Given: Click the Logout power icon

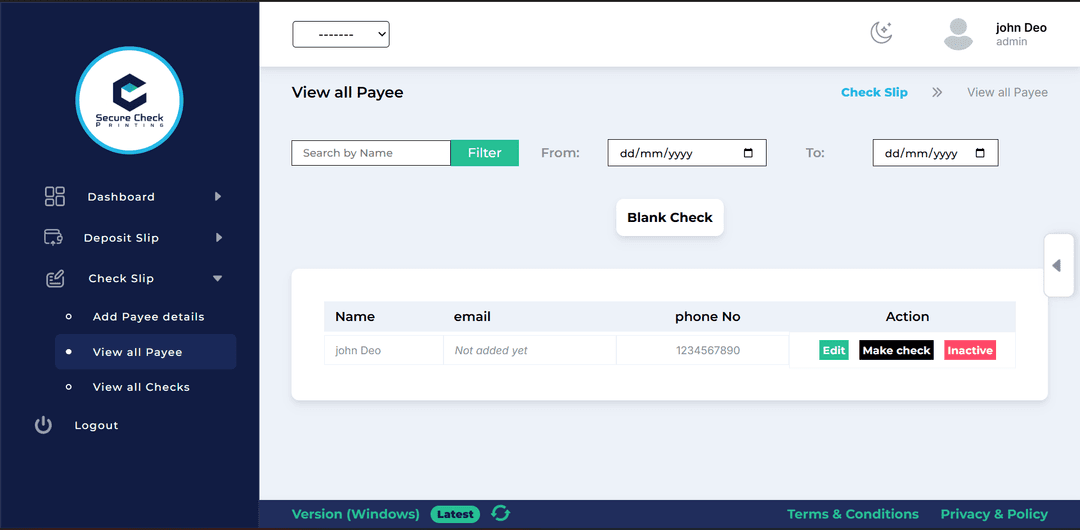Looking at the screenshot, I should coord(43,425).
